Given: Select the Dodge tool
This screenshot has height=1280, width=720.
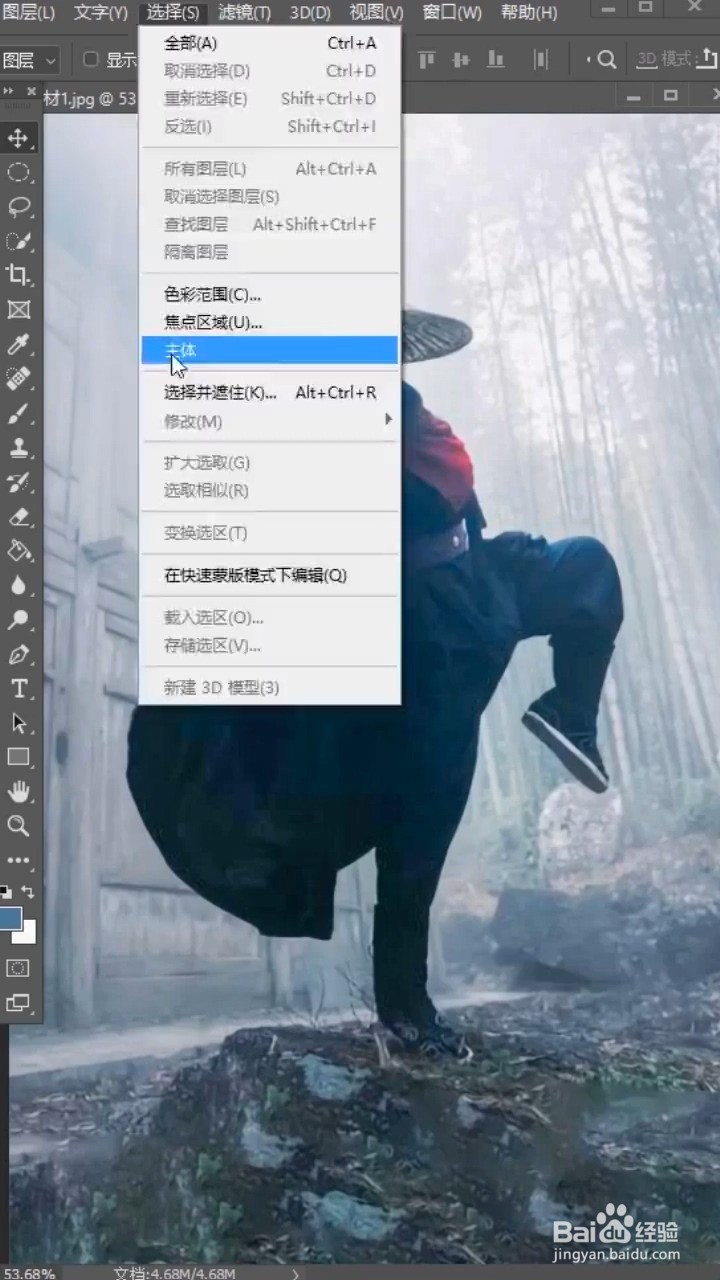Looking at the screenshot, I should point(19,620).
